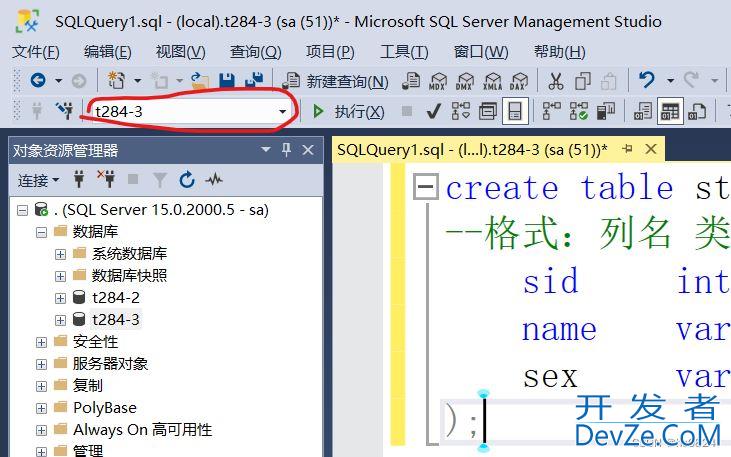Toggle Include Live Query Statistics
The height and width of the screenshot is (457, 731).
point(579,111)
